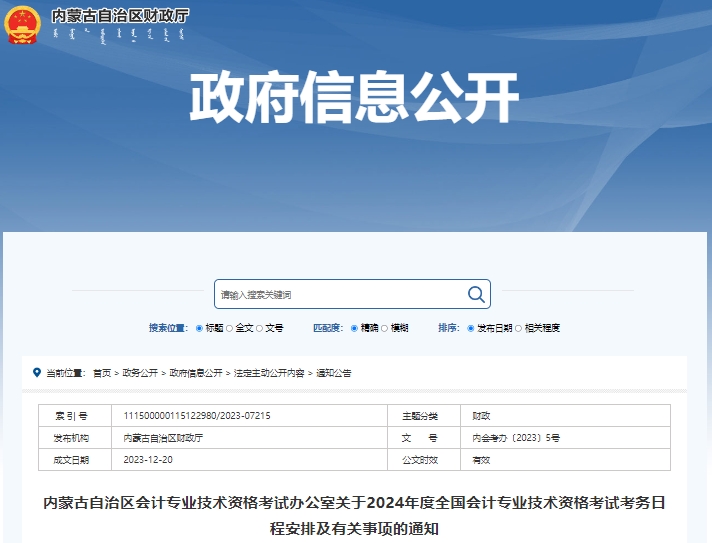Click the magnifying glass search icon

pyautogui.click(x=476, y=294)
